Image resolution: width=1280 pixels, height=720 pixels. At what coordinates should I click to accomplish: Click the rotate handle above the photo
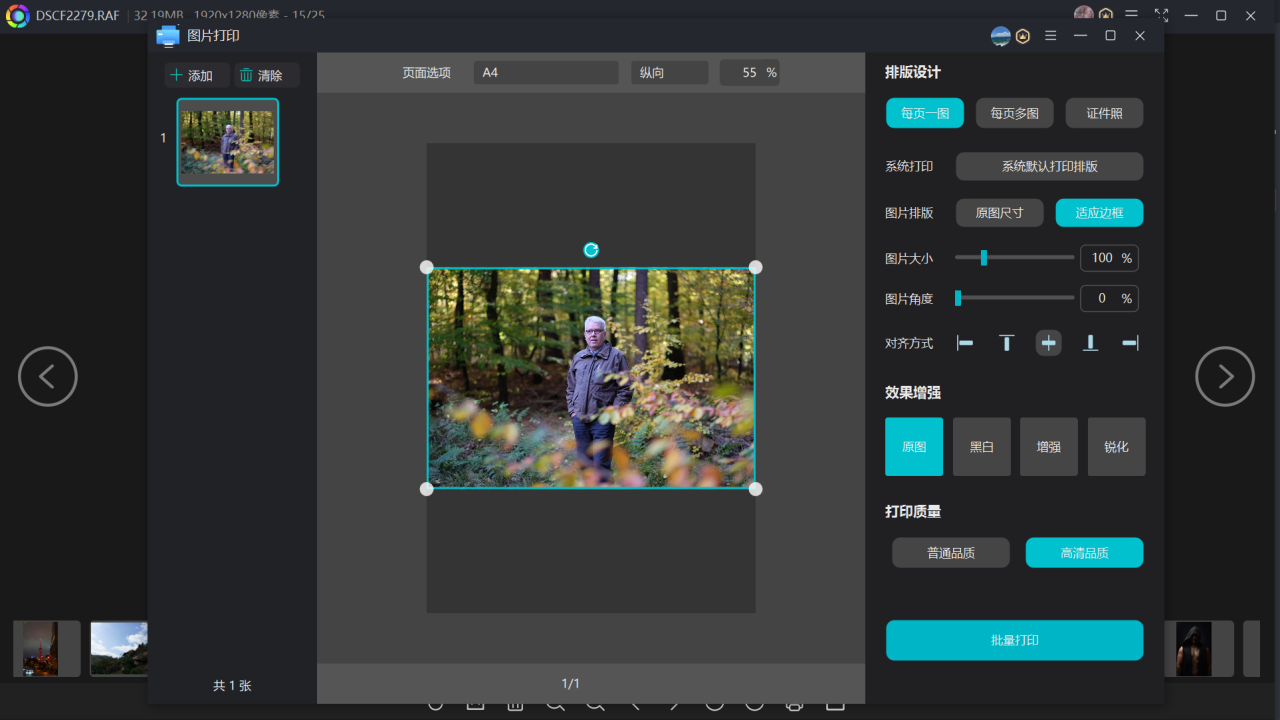point(591,250)
